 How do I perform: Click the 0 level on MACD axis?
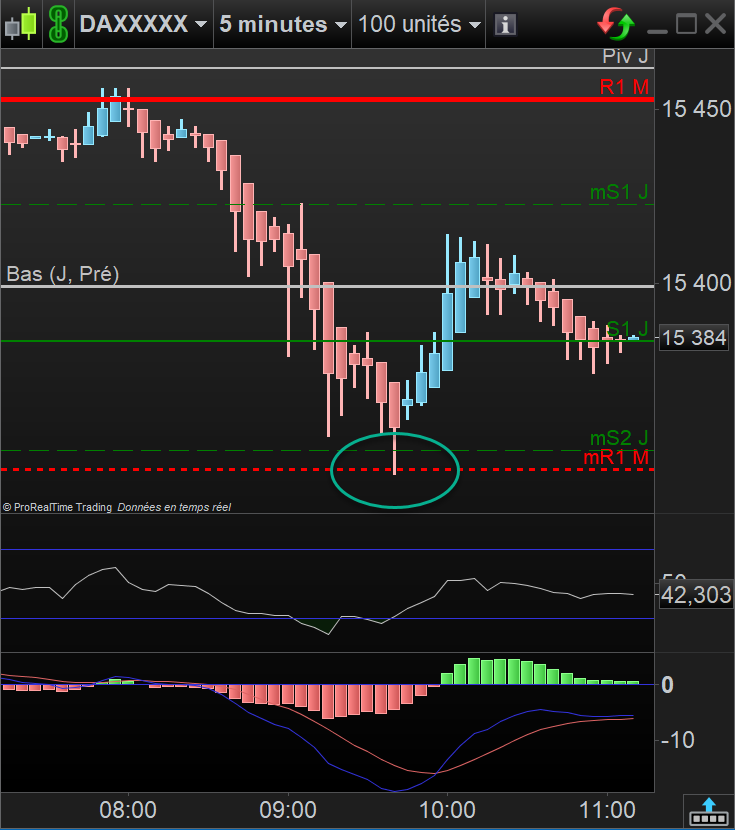click(667, 685)
